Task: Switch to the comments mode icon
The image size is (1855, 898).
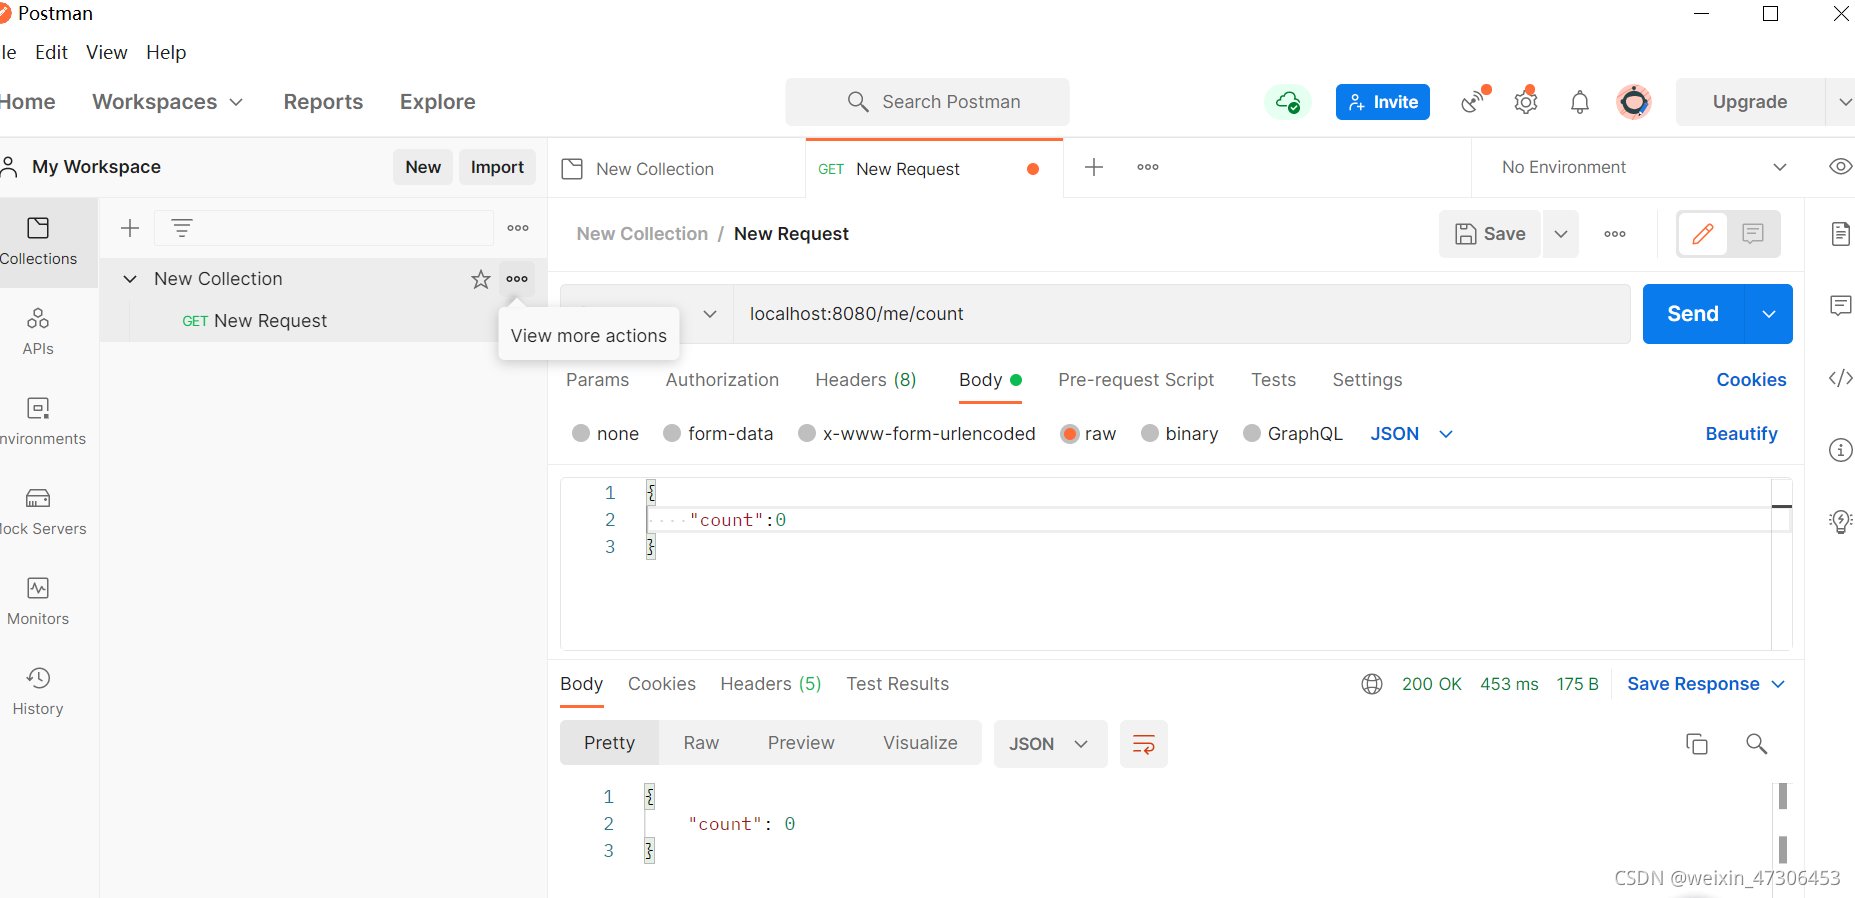Action: (1753, 234)
